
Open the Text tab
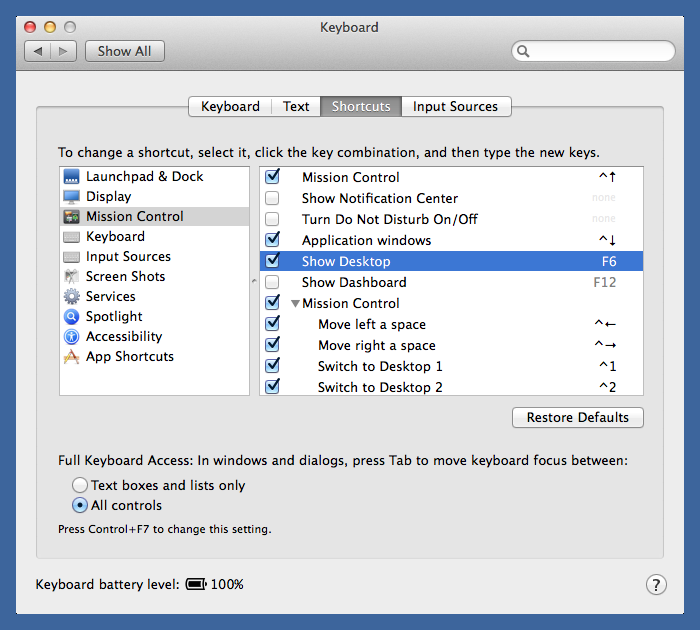pos(296,107)
